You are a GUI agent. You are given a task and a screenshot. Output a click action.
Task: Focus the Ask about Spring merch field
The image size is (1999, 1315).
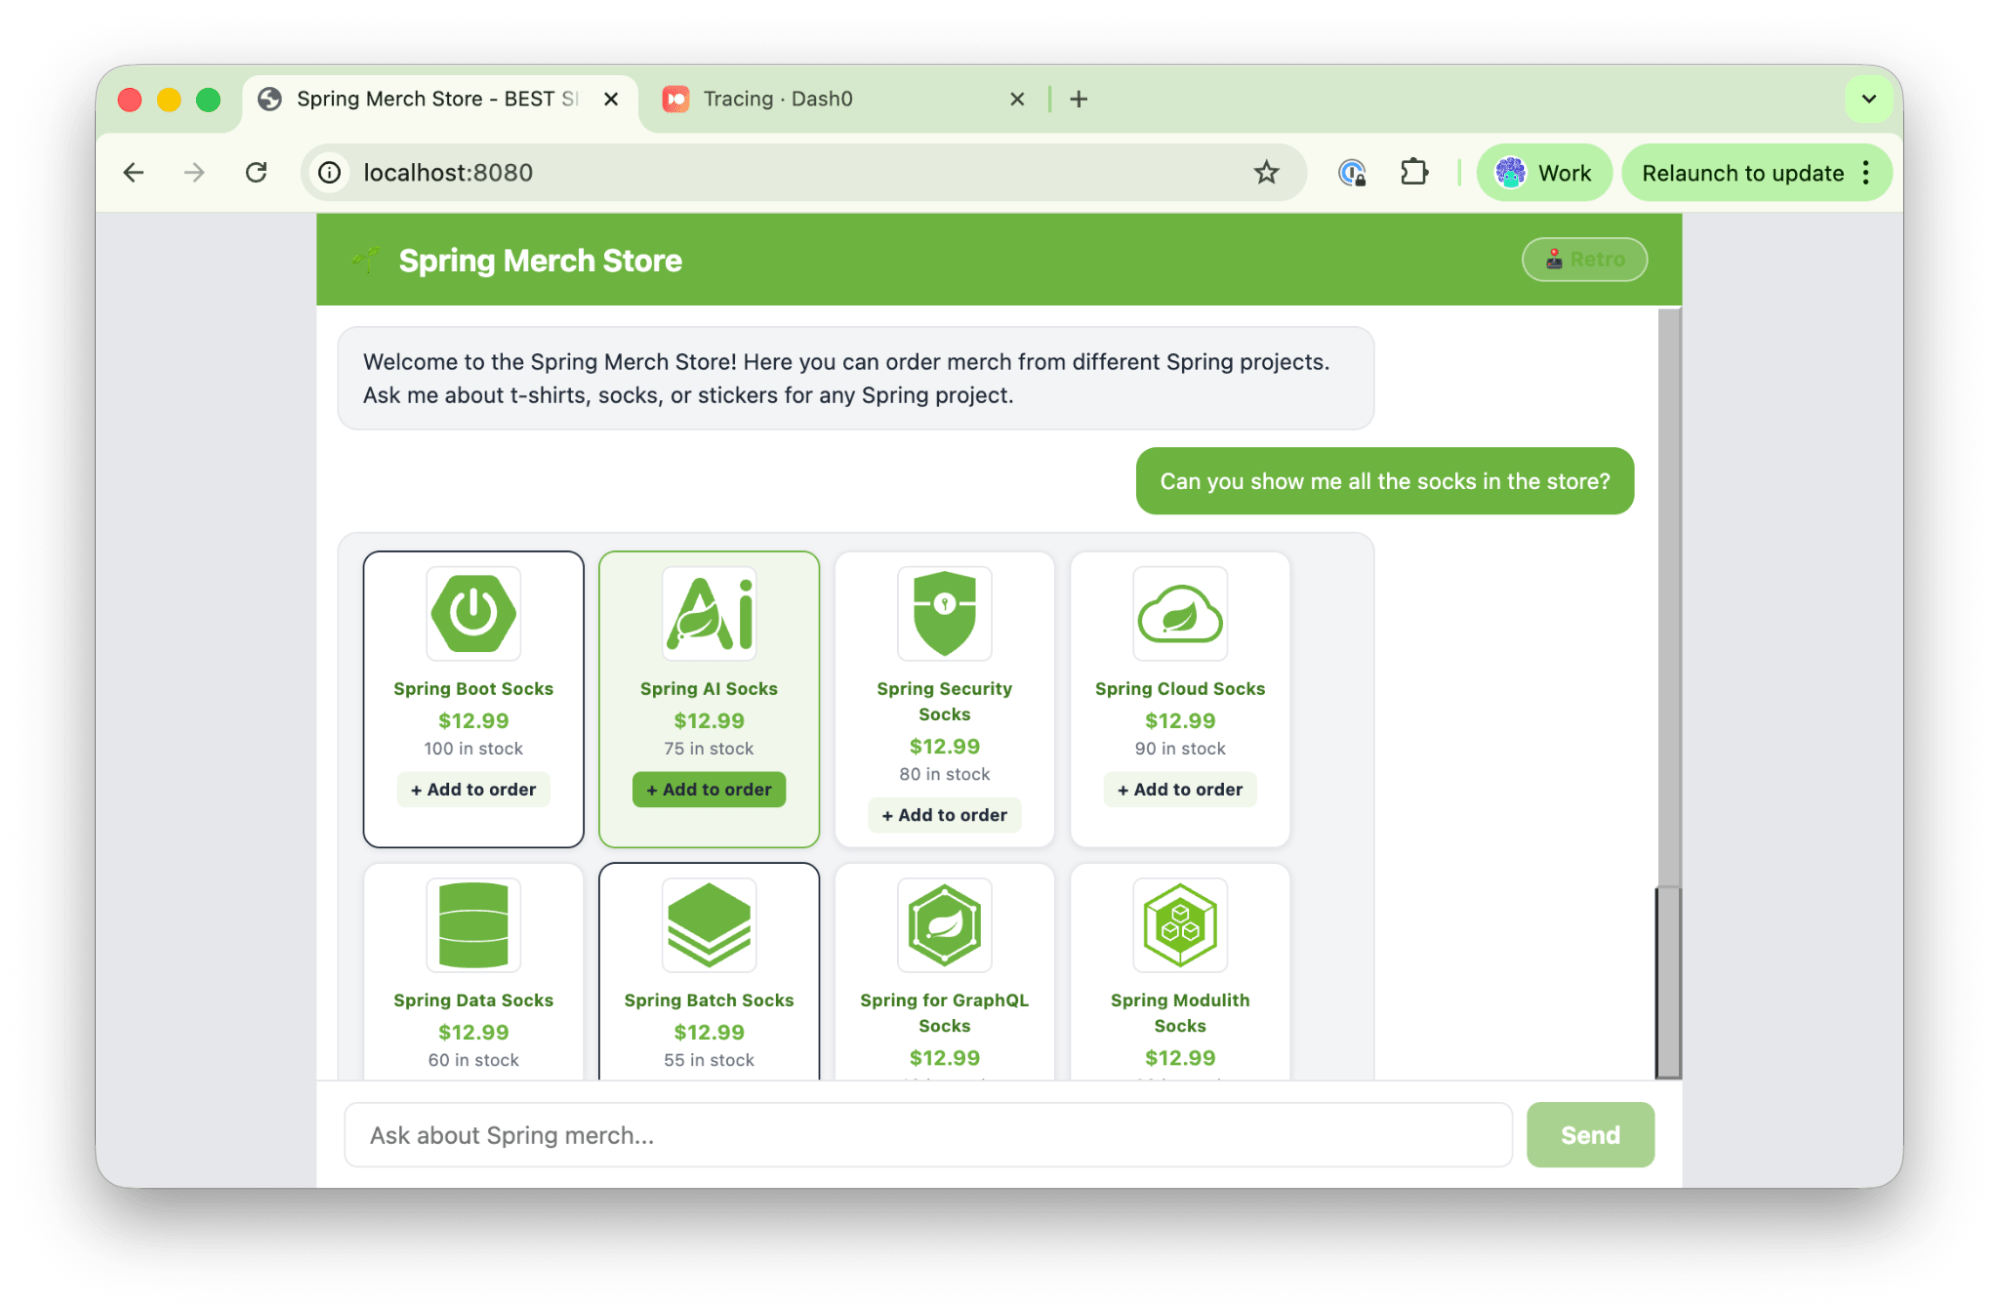pos(928,1135)
